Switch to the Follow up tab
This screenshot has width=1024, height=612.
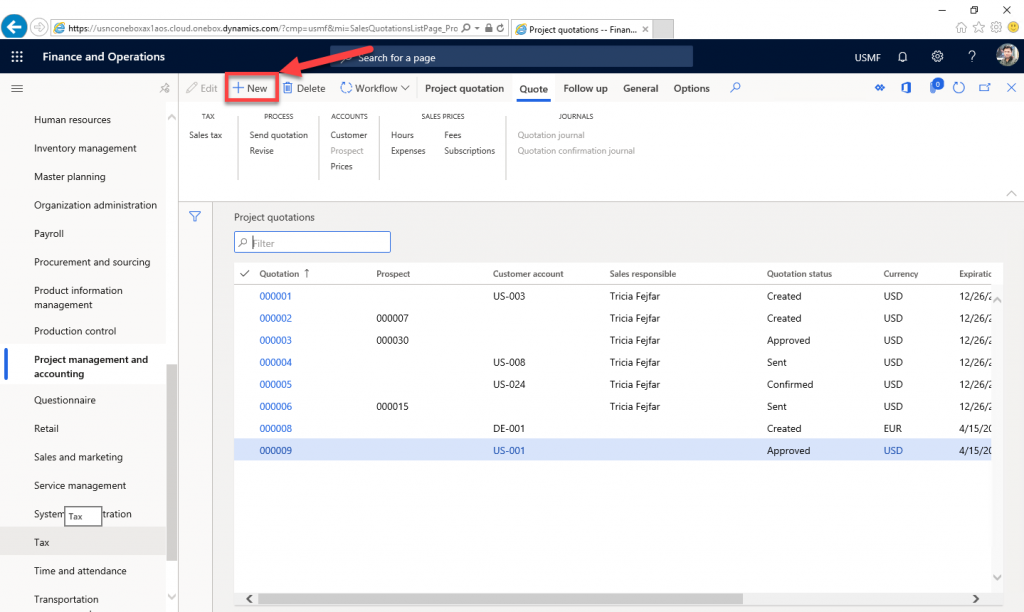(x=585, y=88)
